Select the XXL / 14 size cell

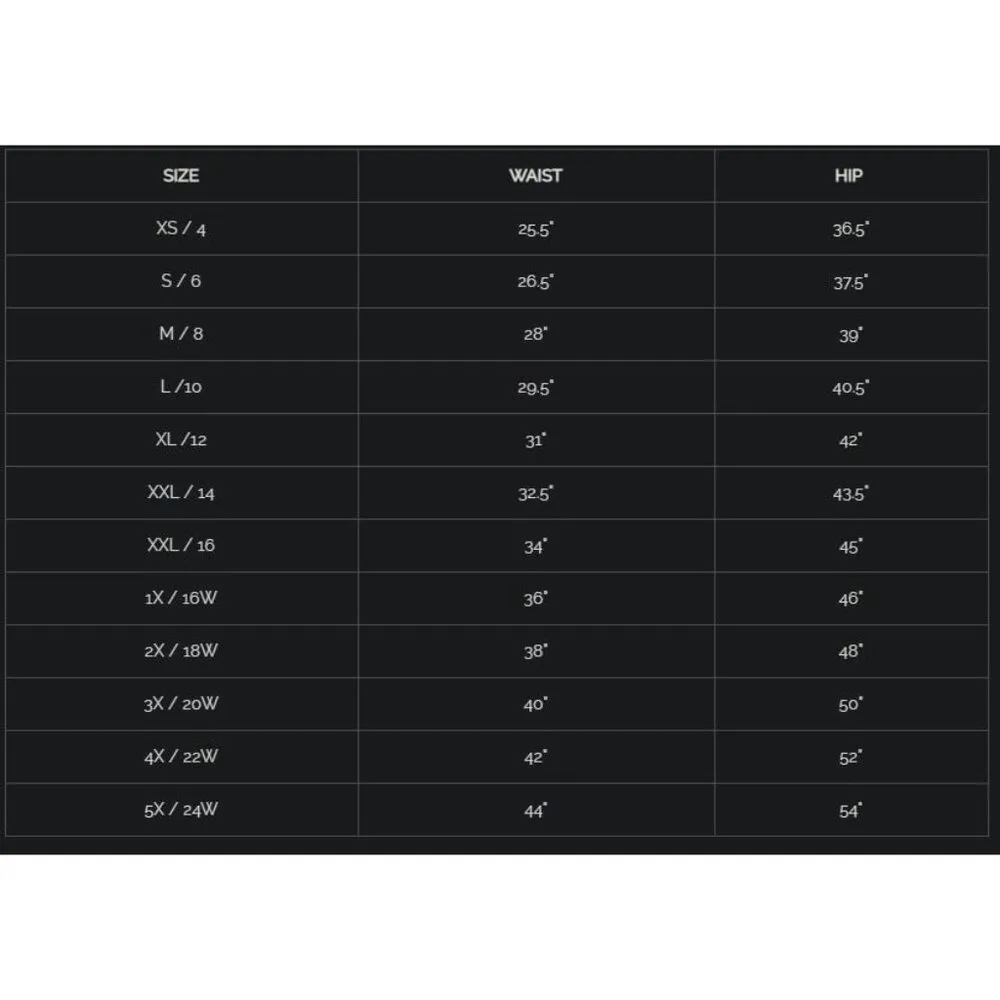(181, 493)
